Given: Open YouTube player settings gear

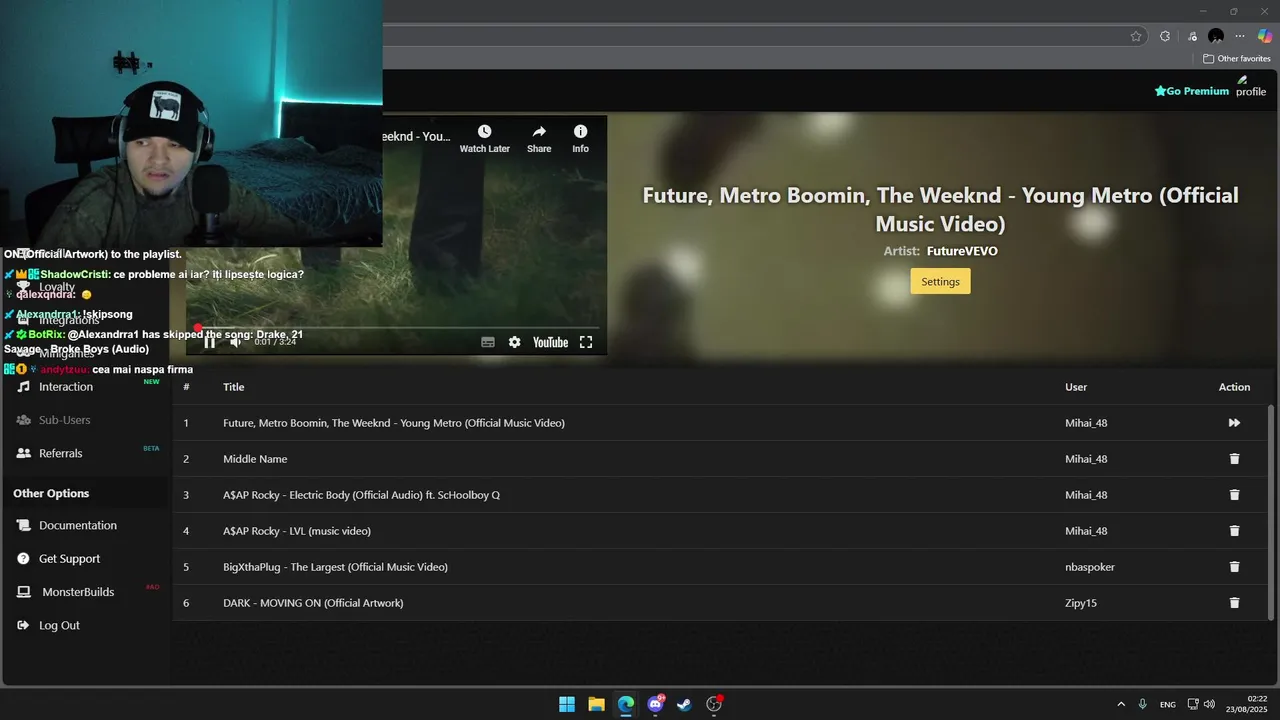Looking at the screenshot, I should click(514, 342).
